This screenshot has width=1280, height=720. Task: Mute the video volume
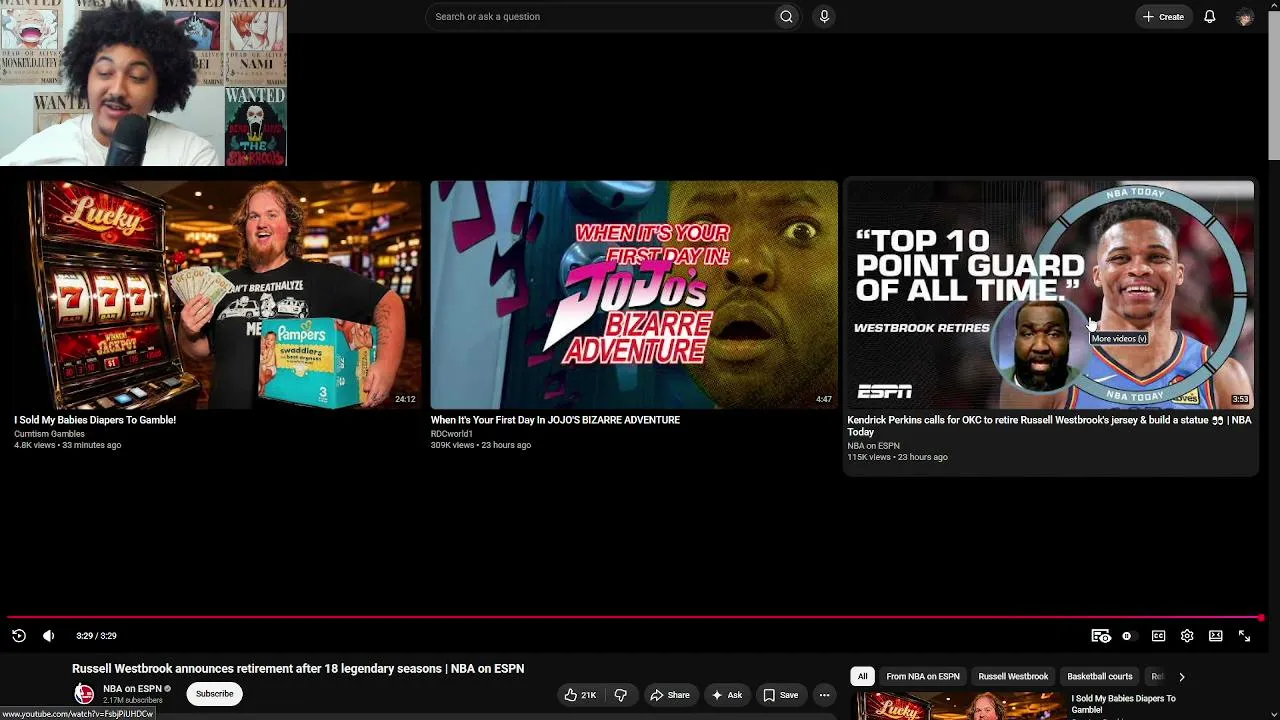pyautogui.click(x=48, y=636)
